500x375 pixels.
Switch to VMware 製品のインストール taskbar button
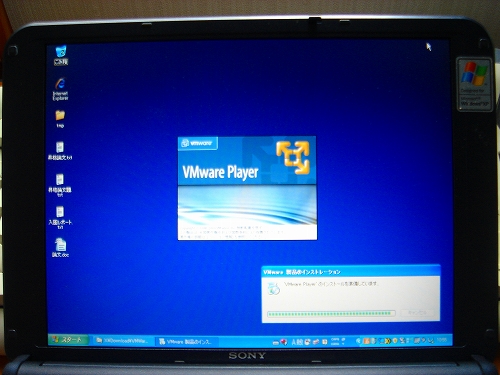[x=187, y=341]
